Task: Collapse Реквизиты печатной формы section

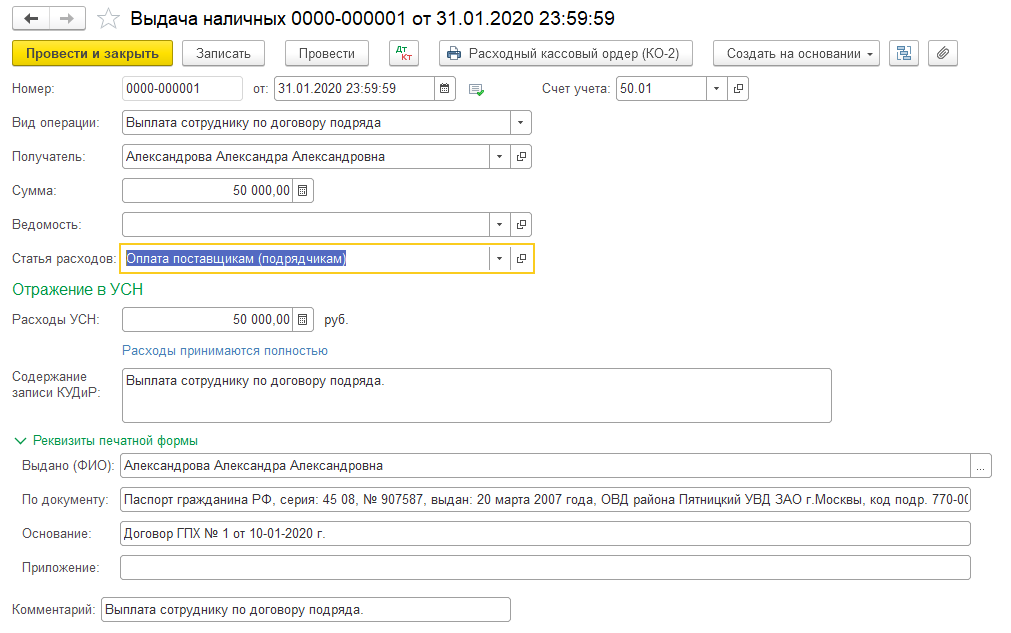Action: [x=20, y=440]
